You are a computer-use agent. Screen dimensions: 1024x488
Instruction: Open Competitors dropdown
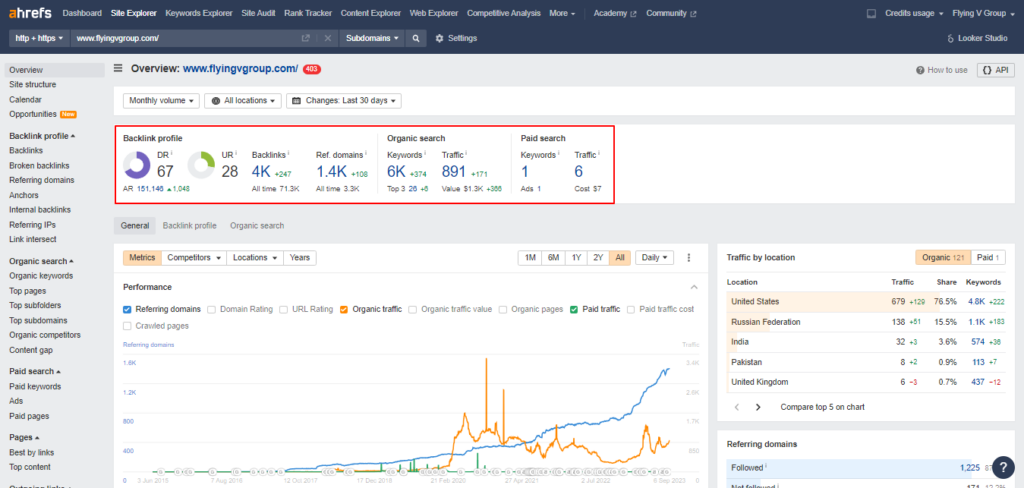pos(194,257)
